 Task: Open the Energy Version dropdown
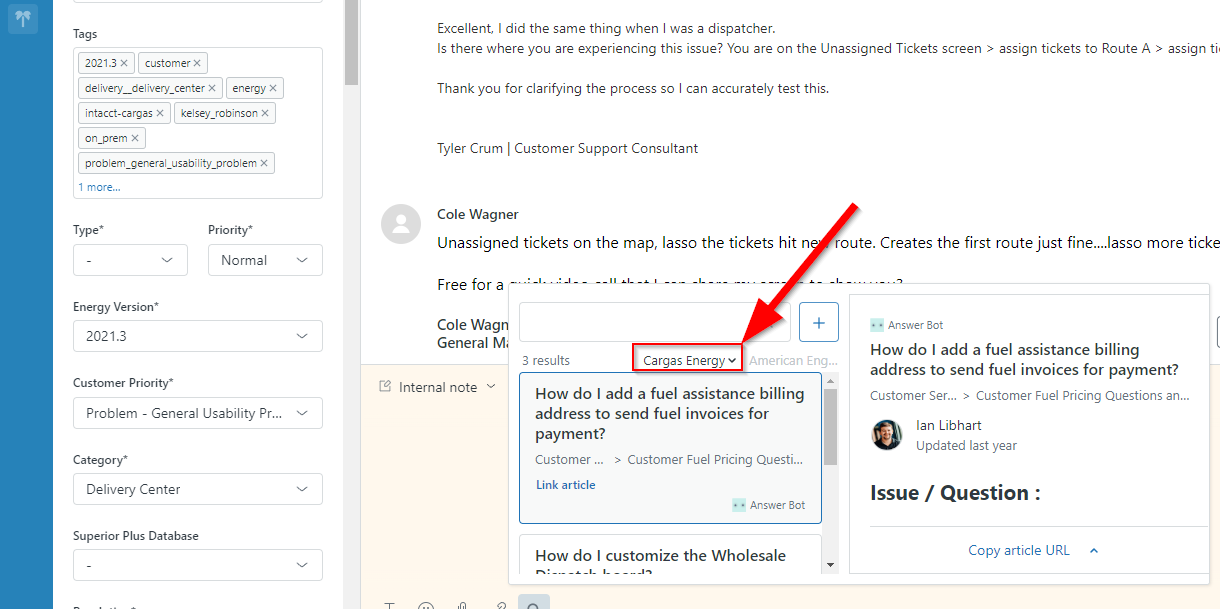click(x=198, y=336)
